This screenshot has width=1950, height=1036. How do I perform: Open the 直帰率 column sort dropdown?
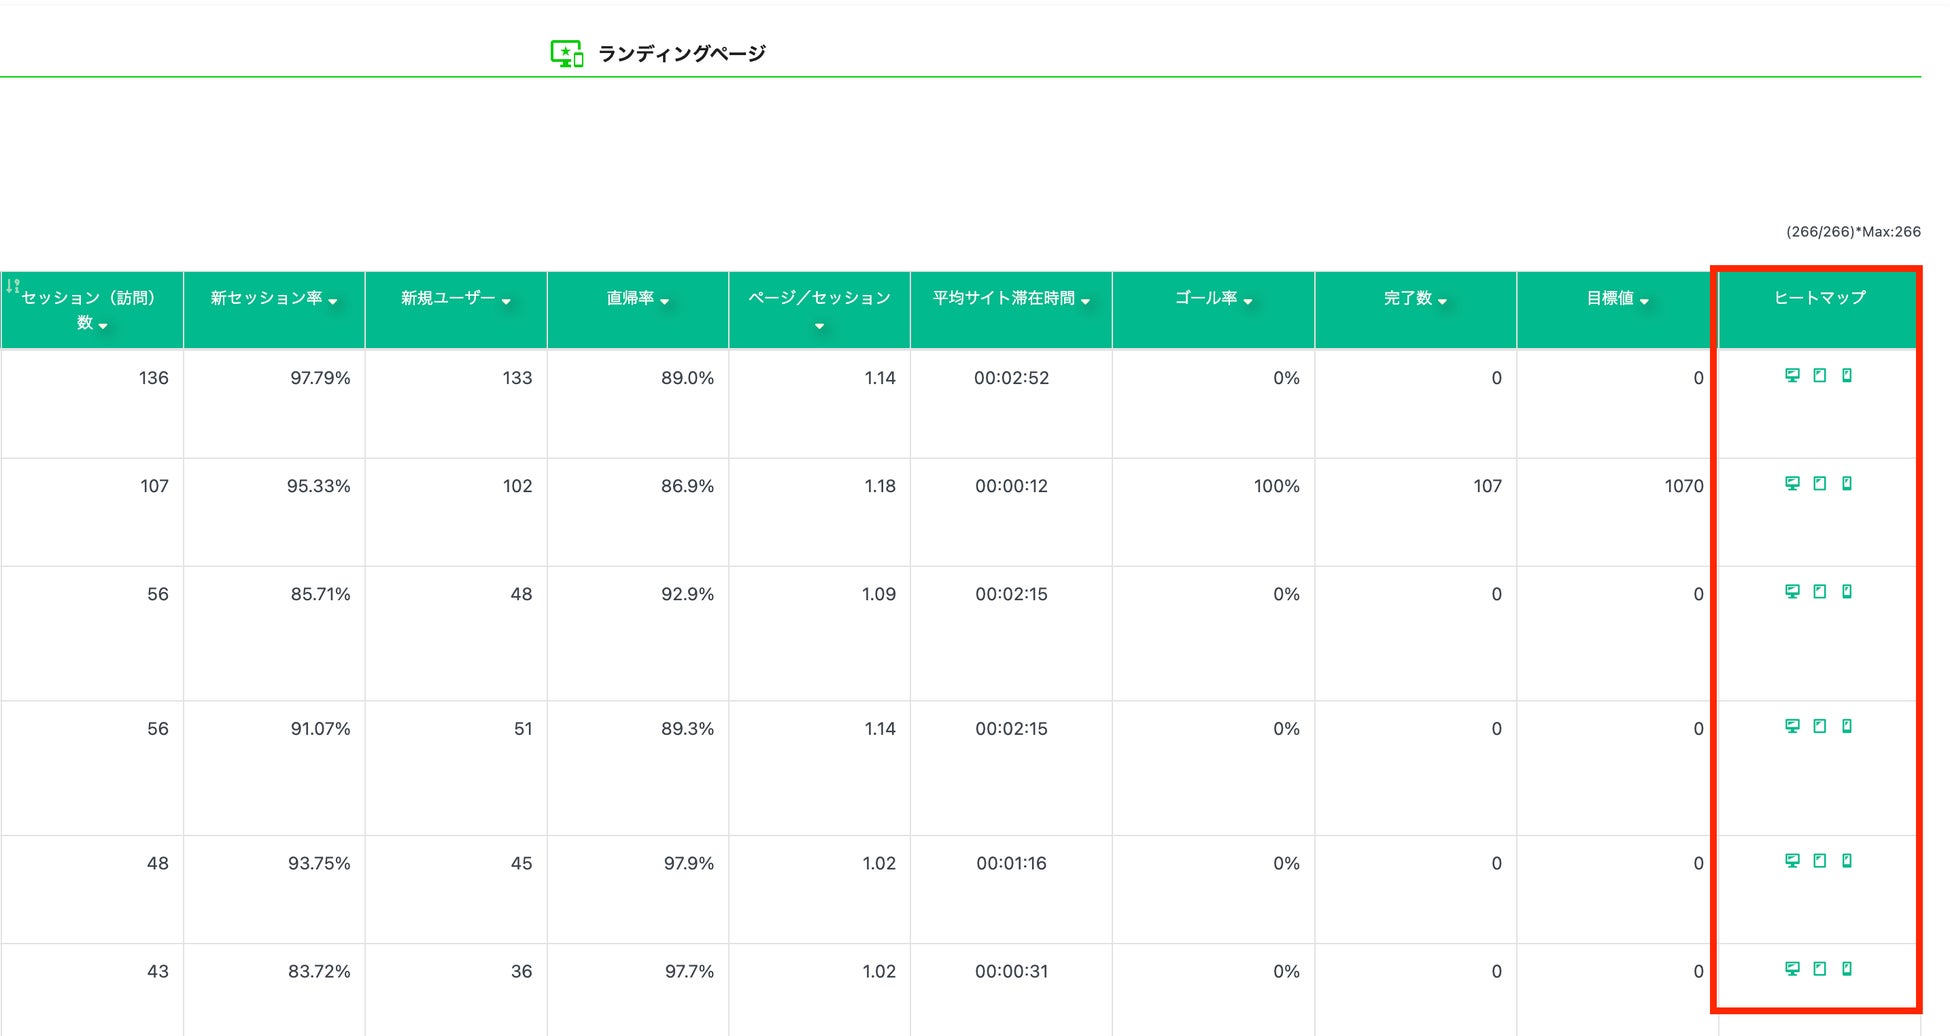point(665,301)
